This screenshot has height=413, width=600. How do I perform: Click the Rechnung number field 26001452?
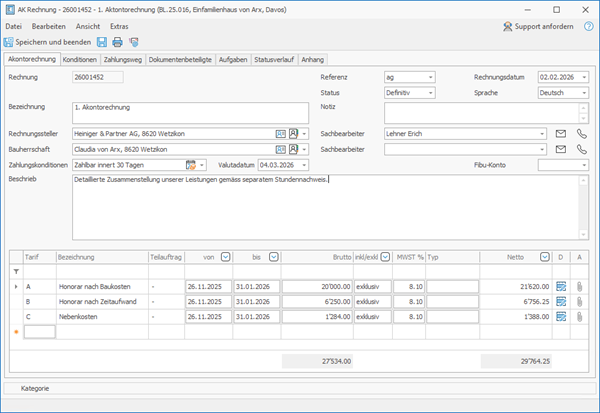(98, 77)
